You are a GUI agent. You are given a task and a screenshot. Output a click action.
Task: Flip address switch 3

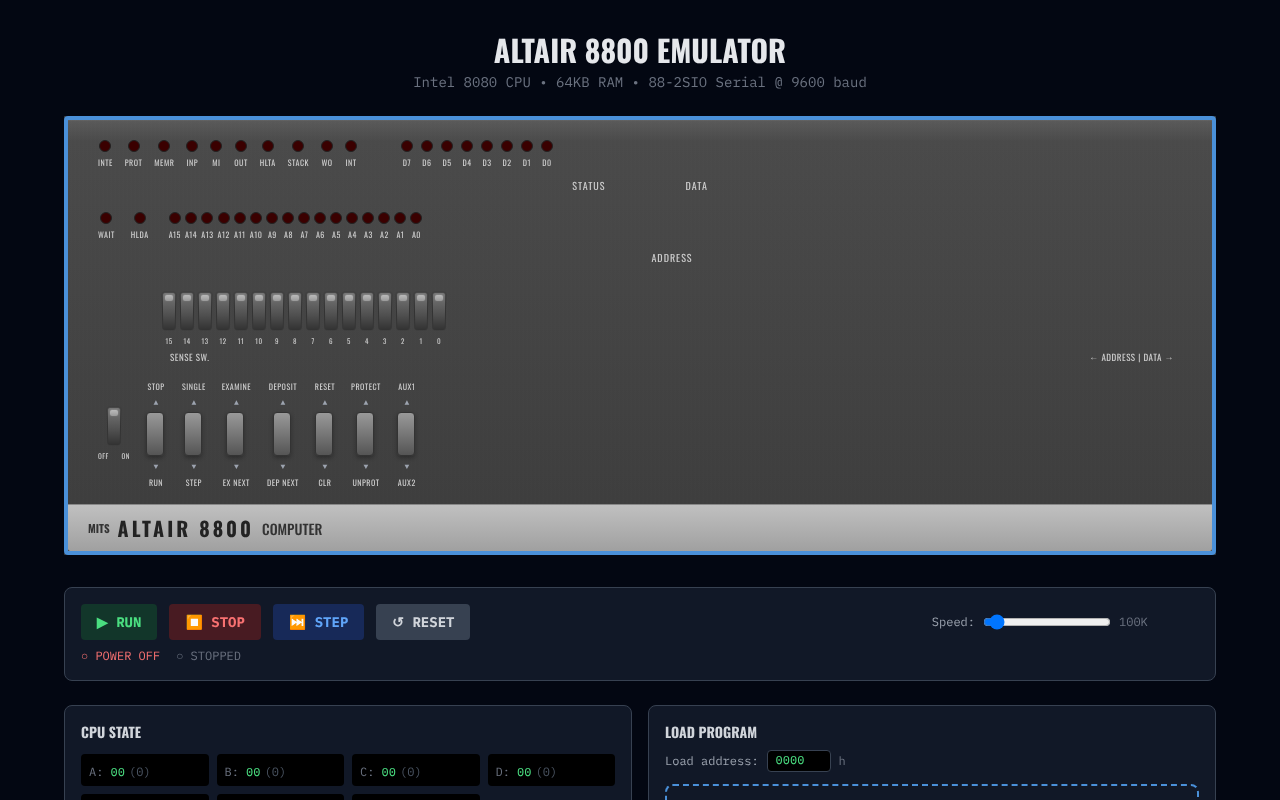click(x=385, y=311)
